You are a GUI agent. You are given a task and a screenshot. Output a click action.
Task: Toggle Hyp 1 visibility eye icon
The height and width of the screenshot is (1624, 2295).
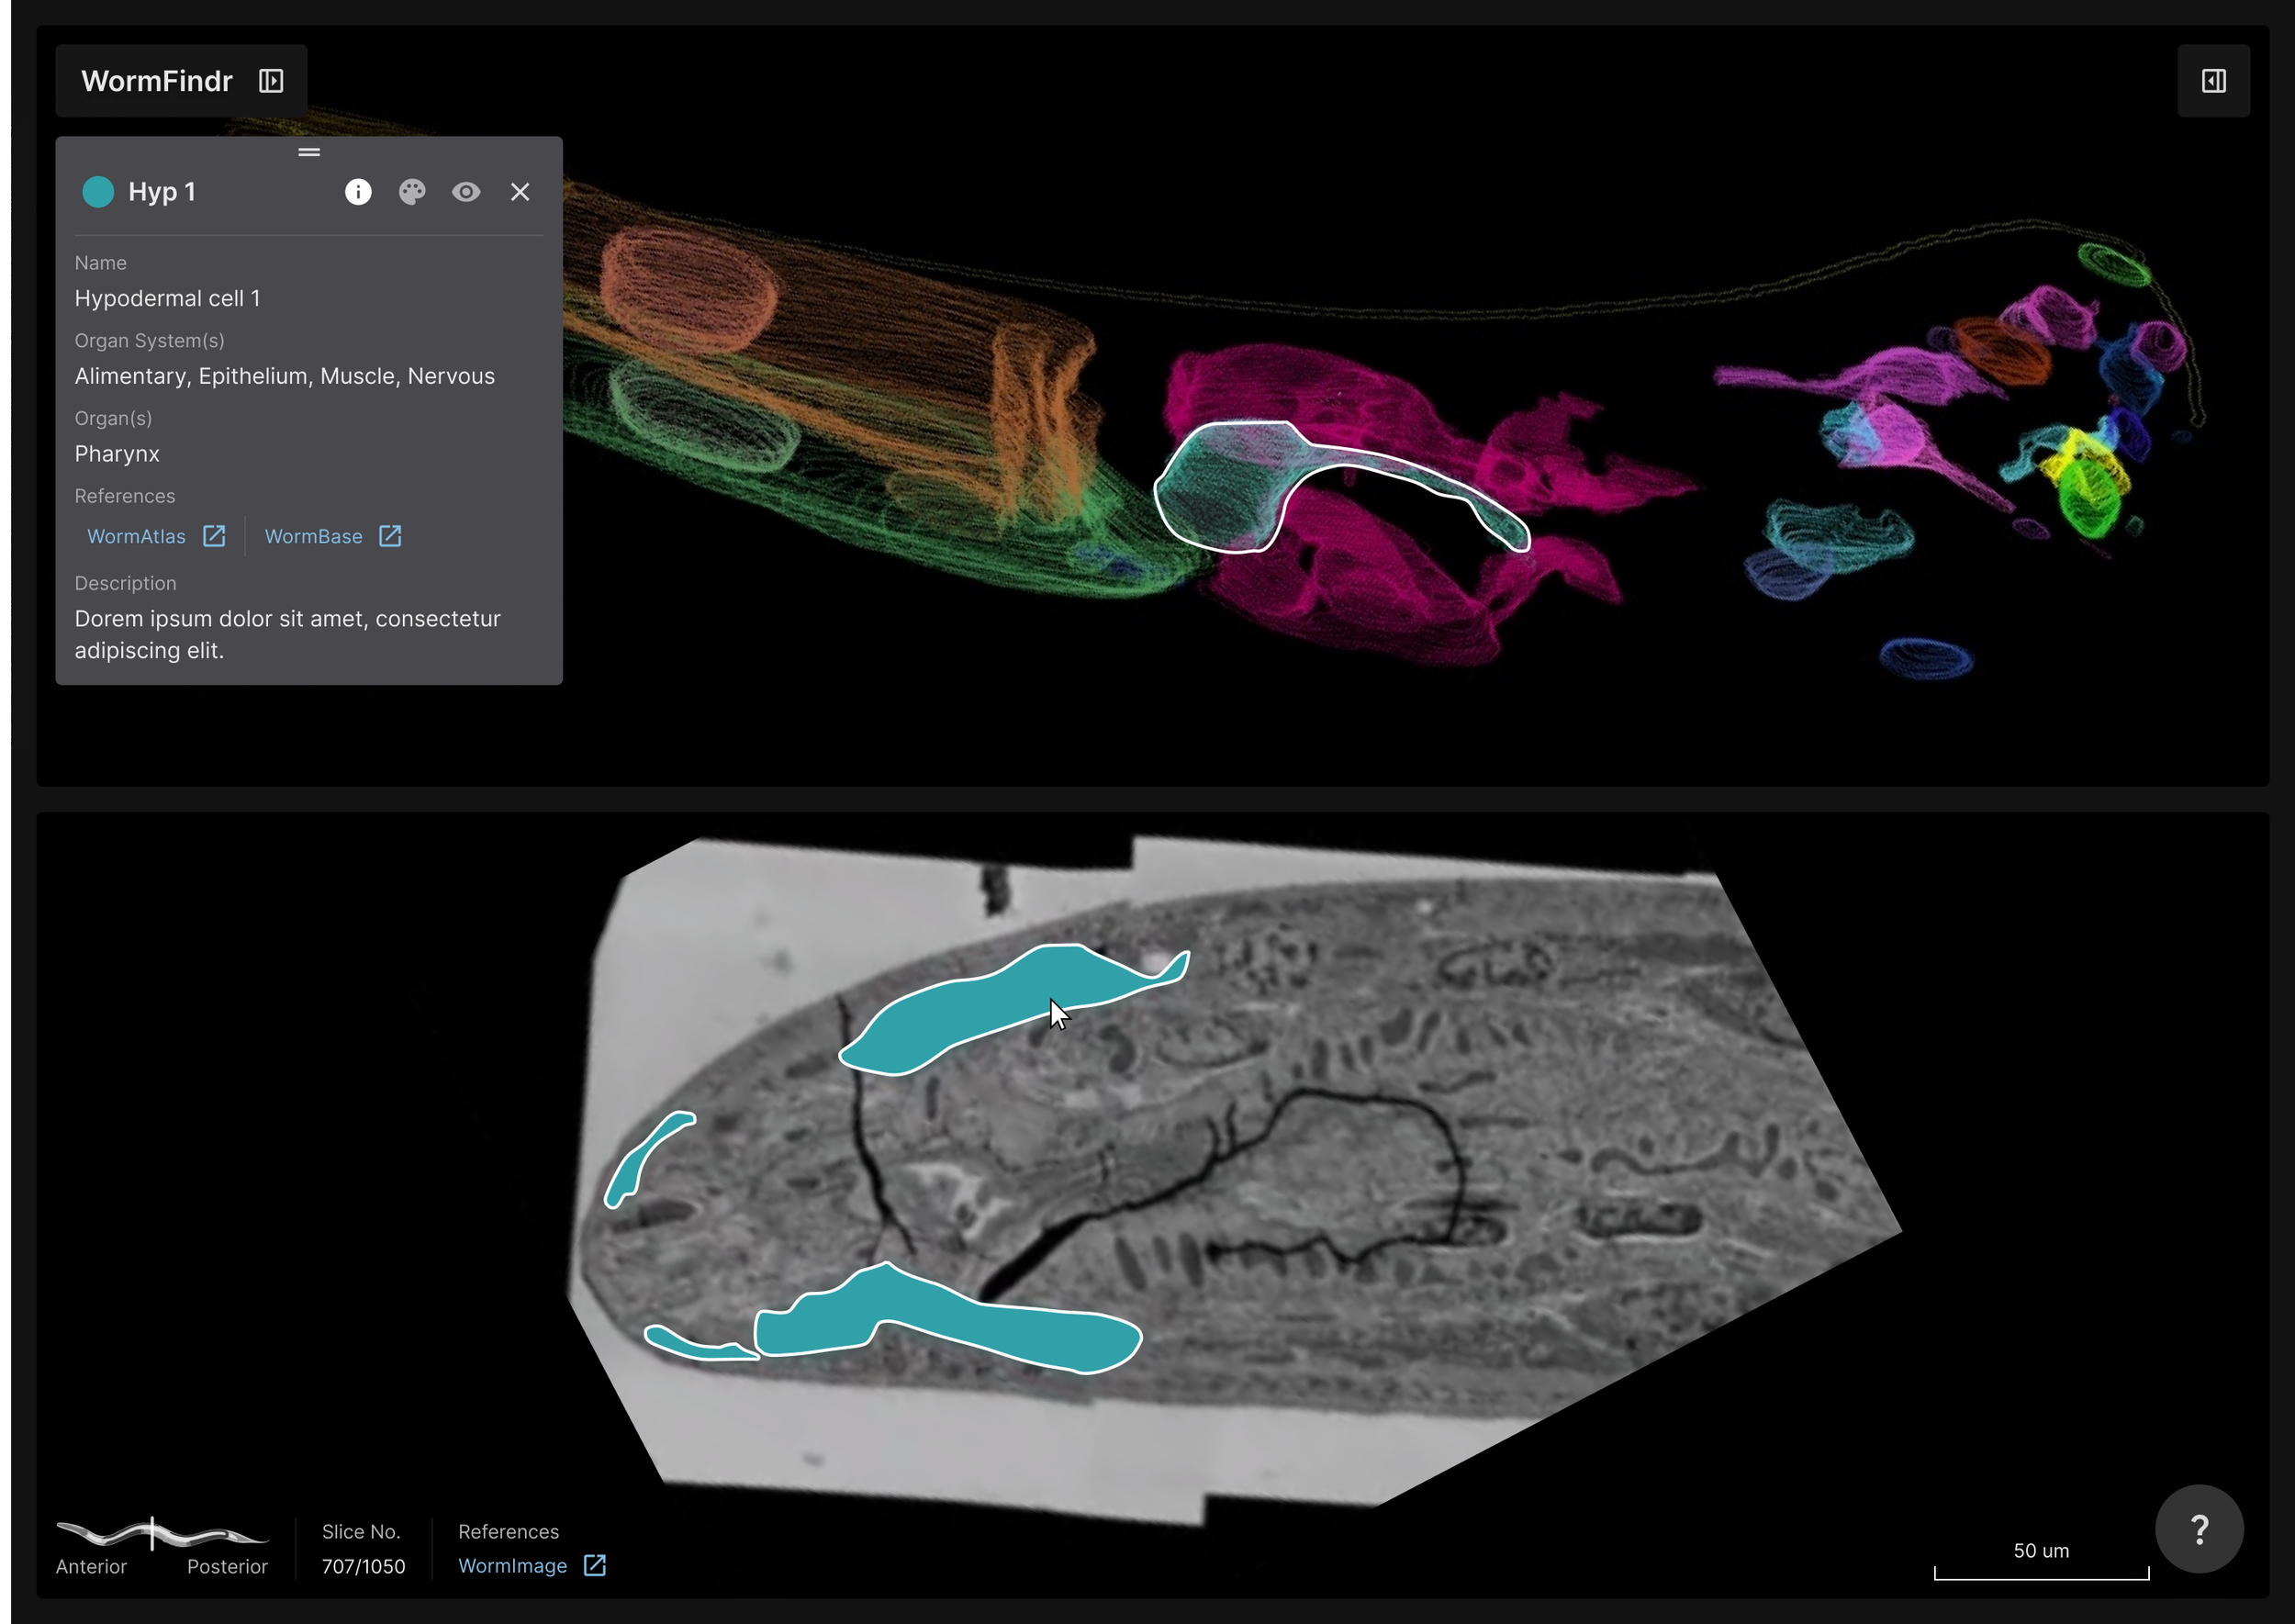(x=466, y=192)
